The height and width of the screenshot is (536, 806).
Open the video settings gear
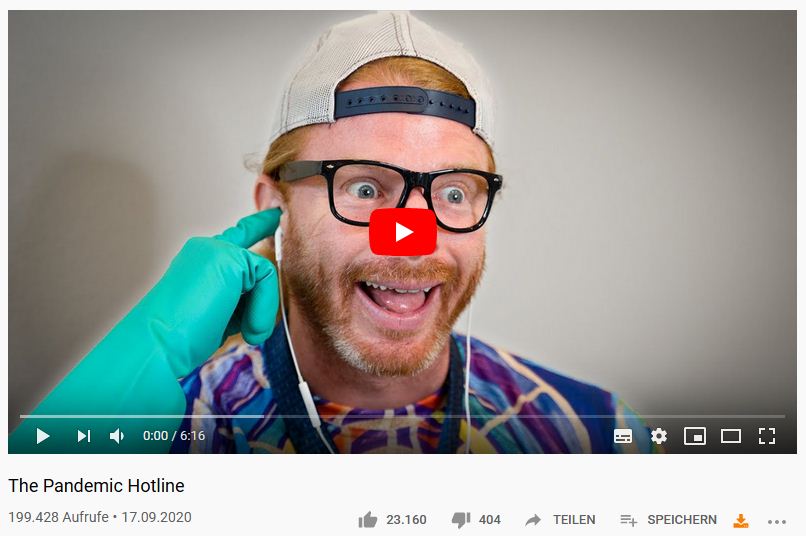tap(659, 436)
